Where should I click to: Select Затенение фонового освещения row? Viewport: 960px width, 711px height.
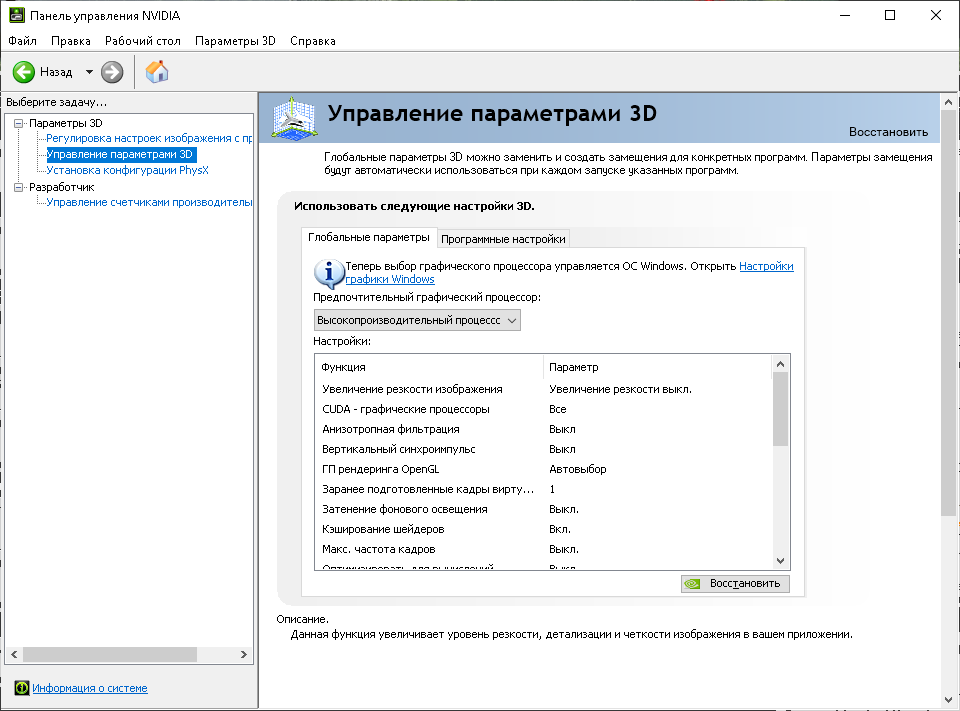[543, 509]
